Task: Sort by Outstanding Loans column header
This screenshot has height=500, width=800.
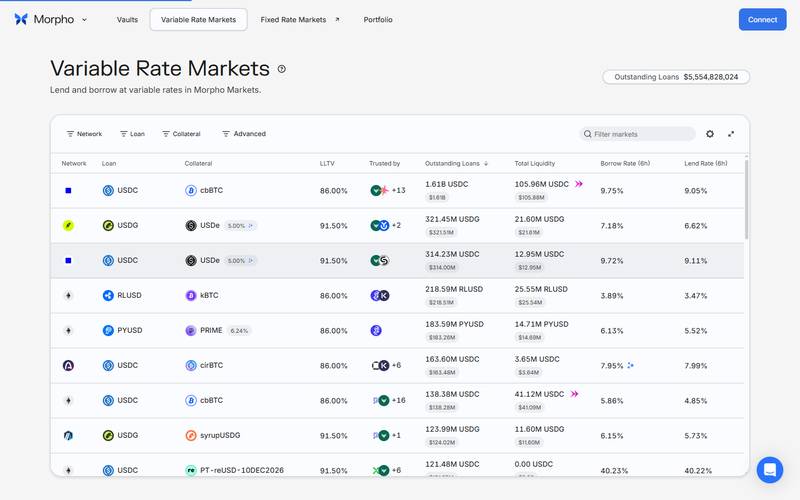Action: coord(457,163)
